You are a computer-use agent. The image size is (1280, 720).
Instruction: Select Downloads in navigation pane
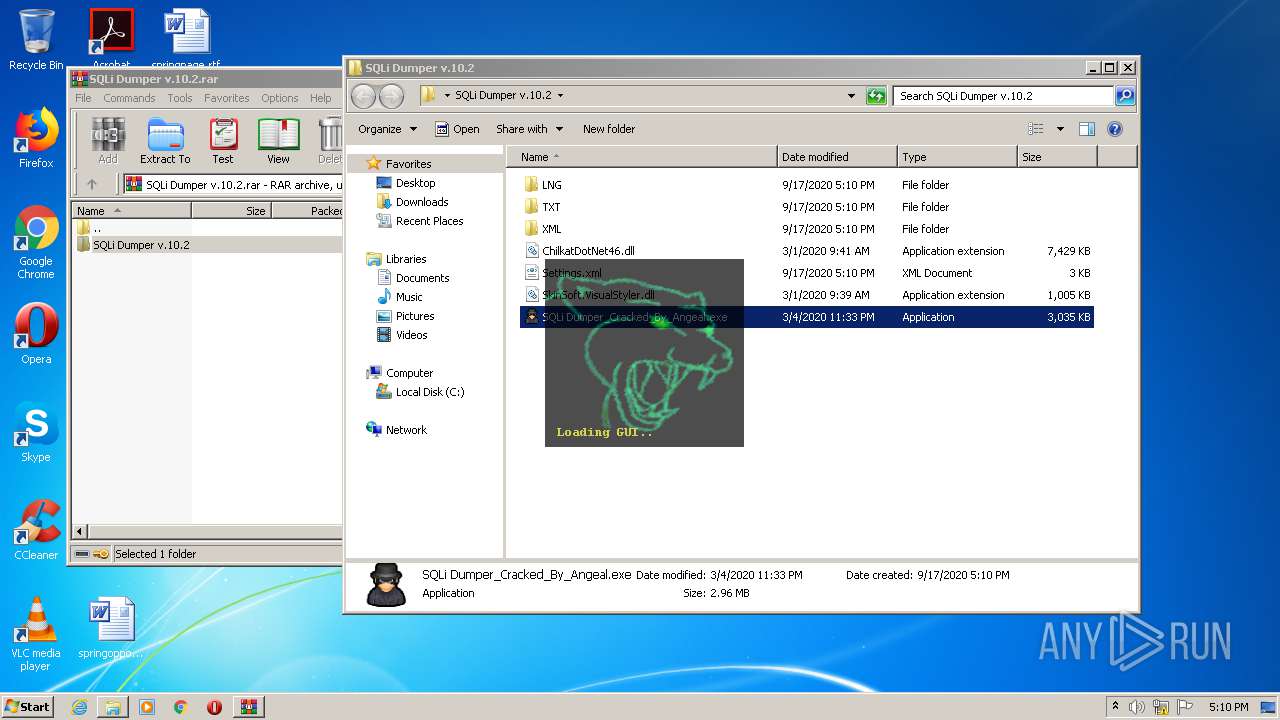click(422, 202)
